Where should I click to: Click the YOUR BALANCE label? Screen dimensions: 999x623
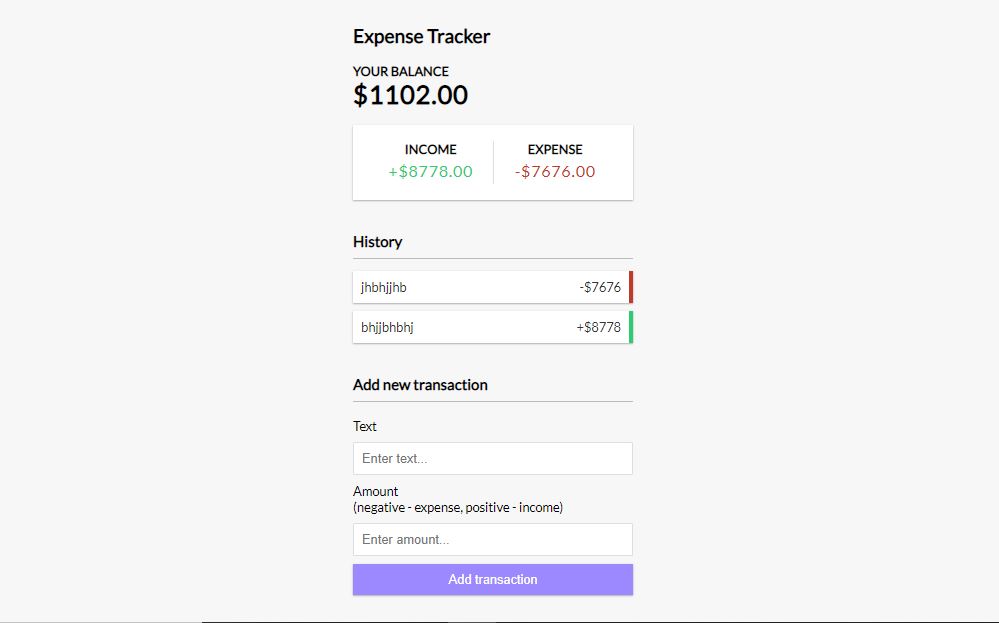[x=401, y=71]
